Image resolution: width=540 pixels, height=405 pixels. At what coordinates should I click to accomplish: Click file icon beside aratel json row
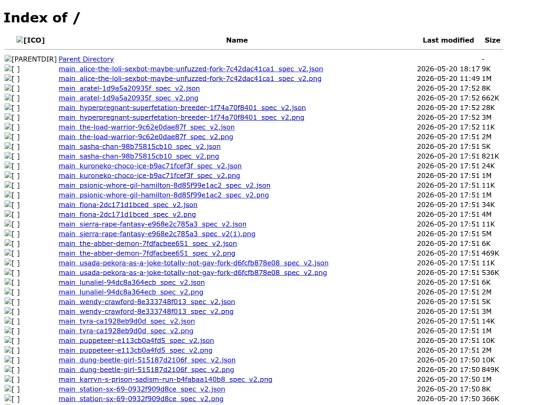coord(12,88)
